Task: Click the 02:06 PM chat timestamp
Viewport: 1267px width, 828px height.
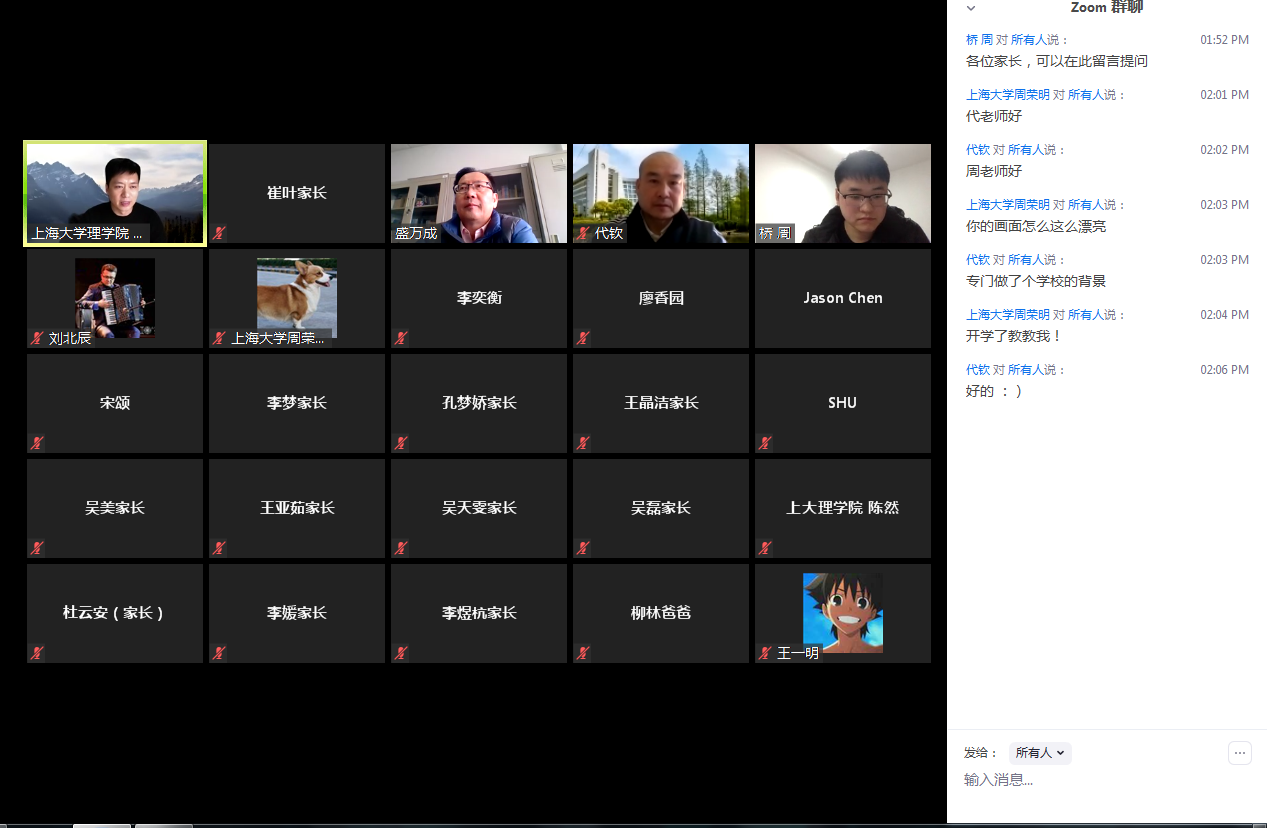Action: [x=1225, y=370]
